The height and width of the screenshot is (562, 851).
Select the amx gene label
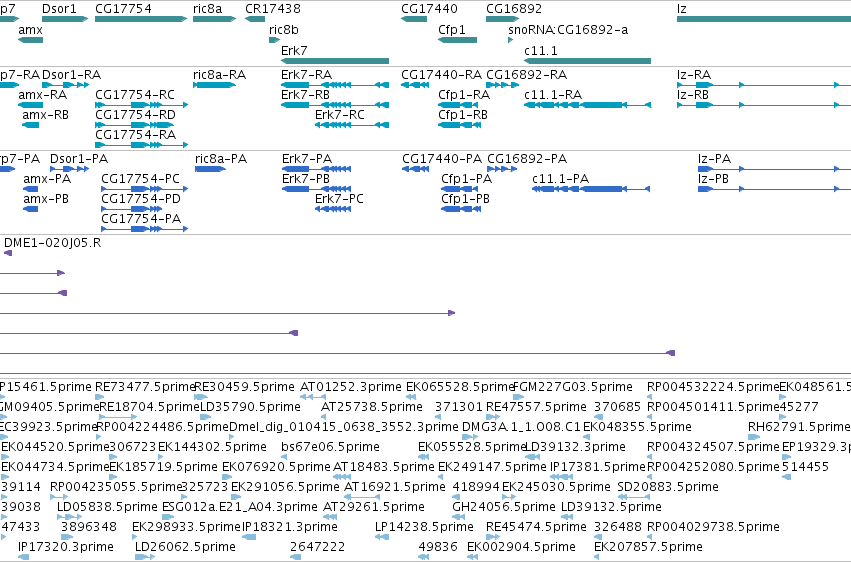(x=30, y=30)
